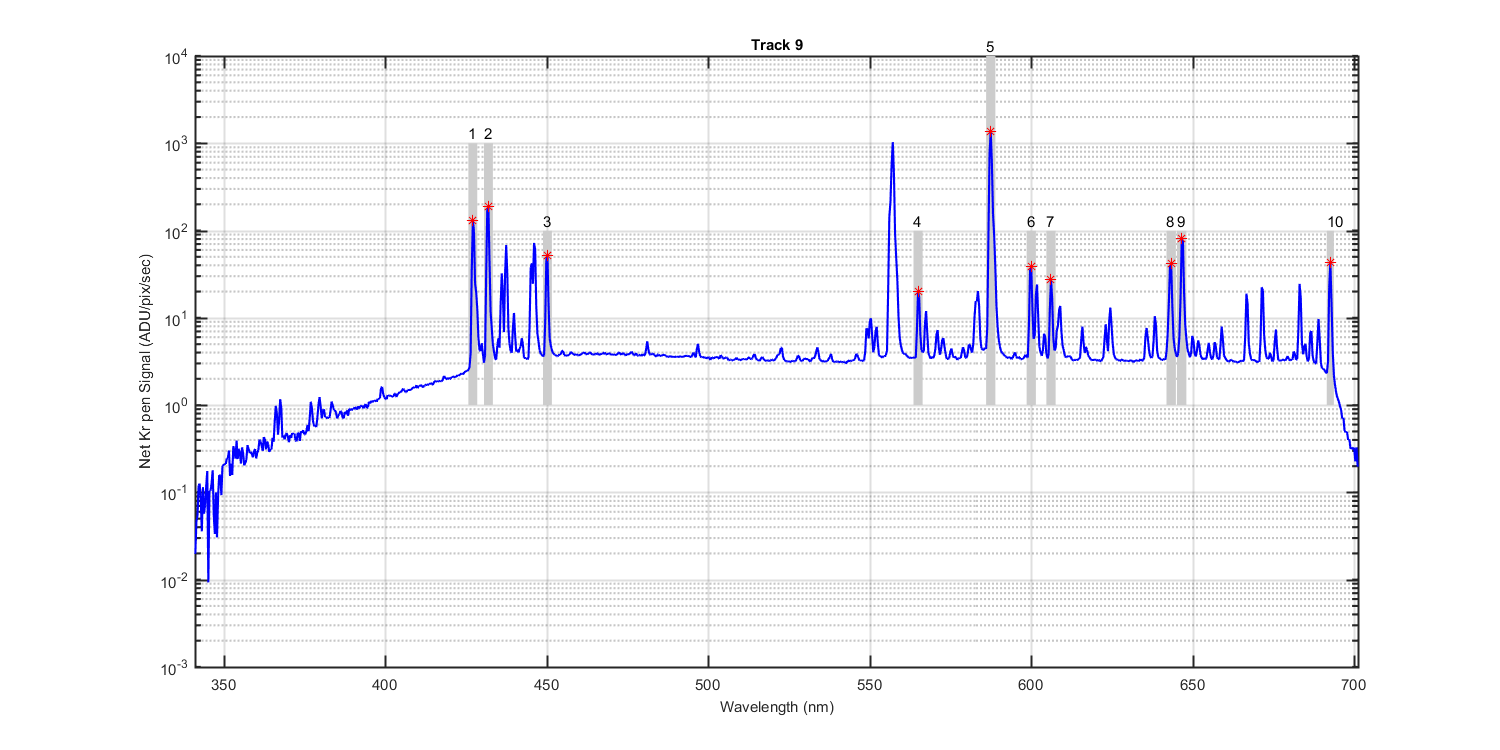Viewport: 1500px width, 750px height.
Task: Click the red peak marker labeled 5
Action: click(990, 131)
